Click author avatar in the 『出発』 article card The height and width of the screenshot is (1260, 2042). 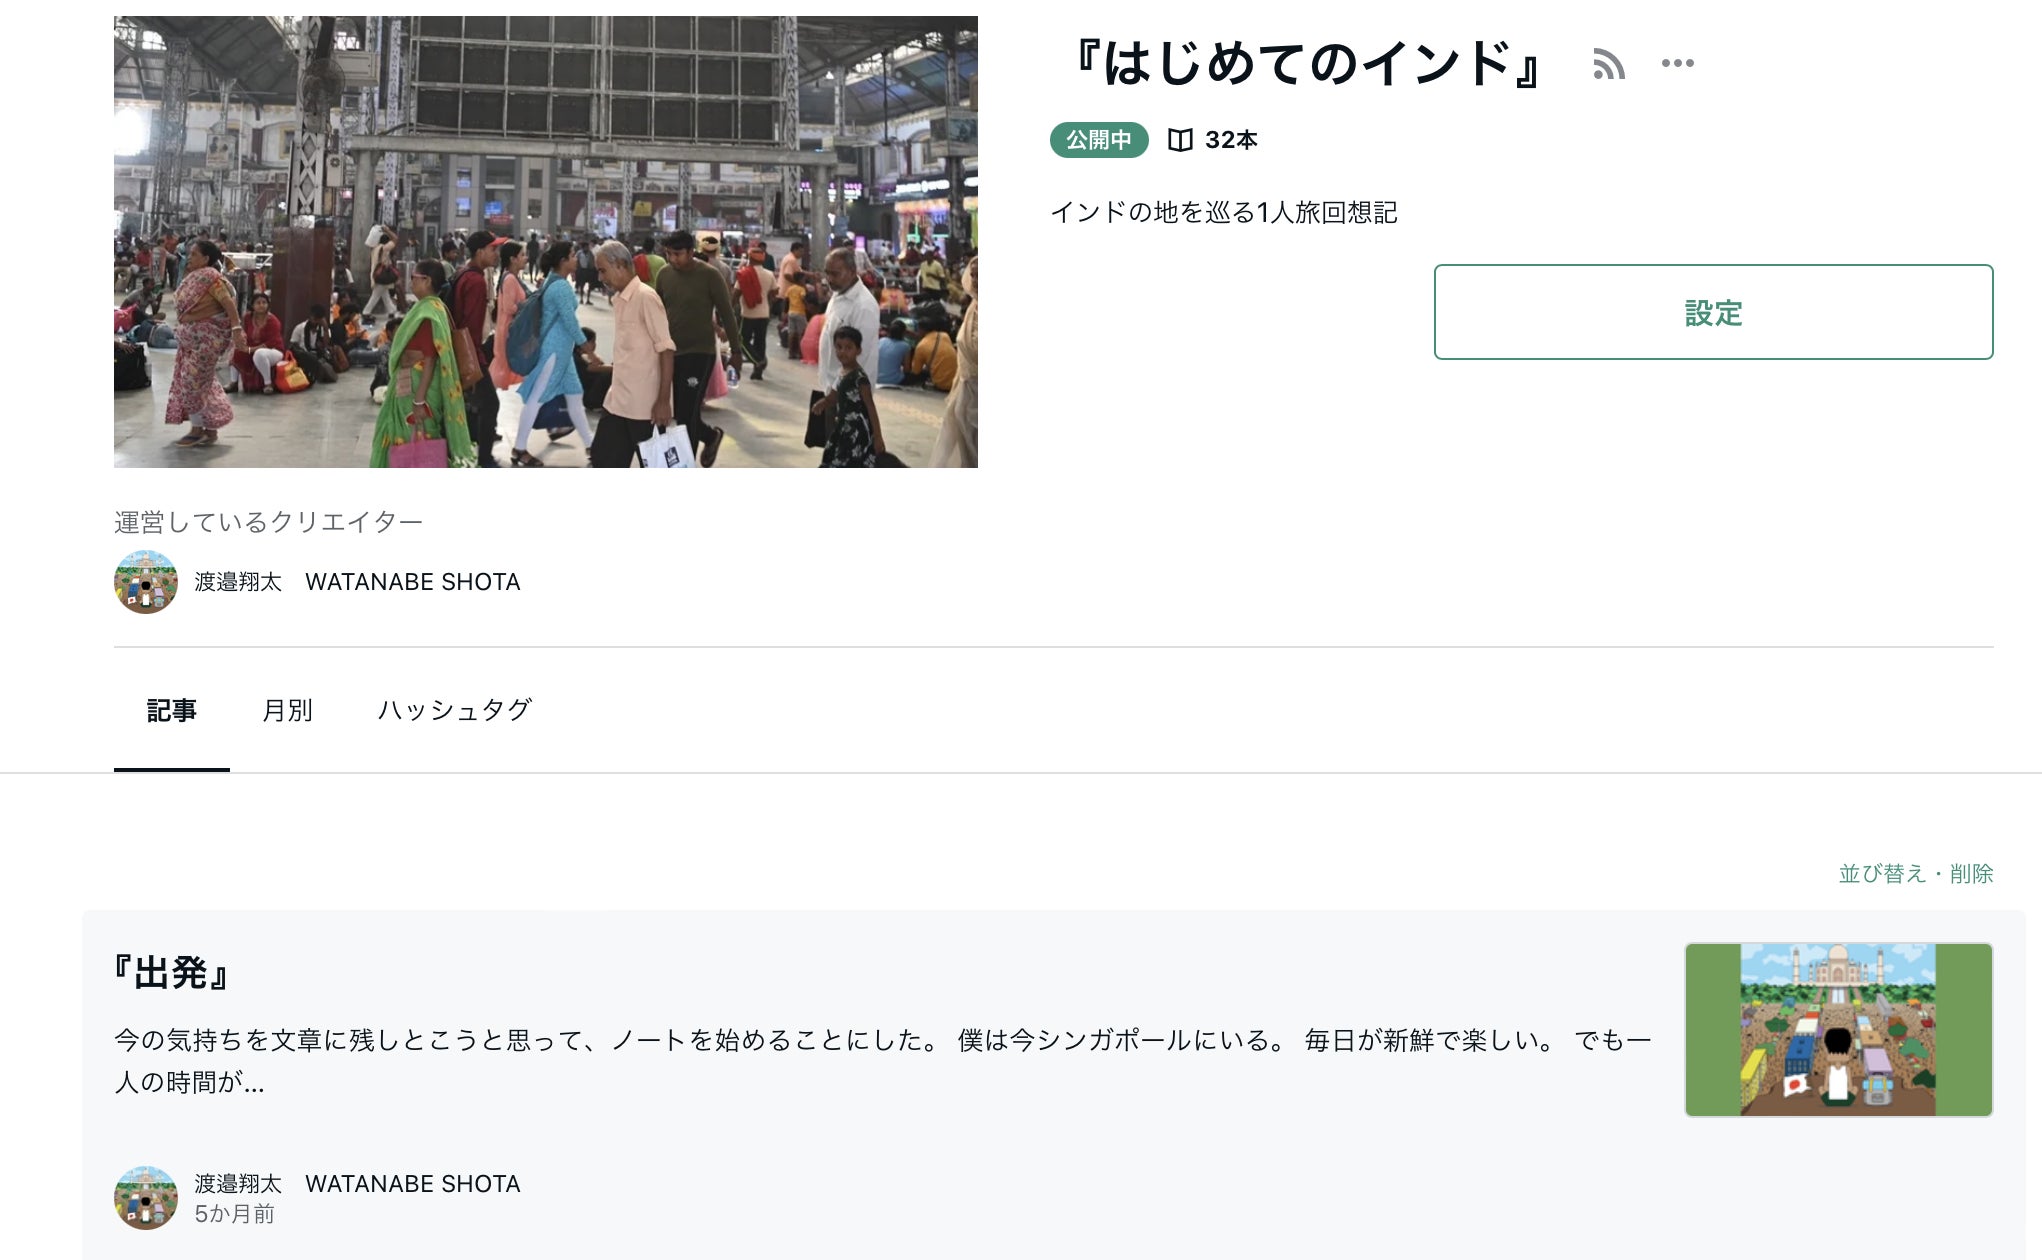(x=146, y=1197)
